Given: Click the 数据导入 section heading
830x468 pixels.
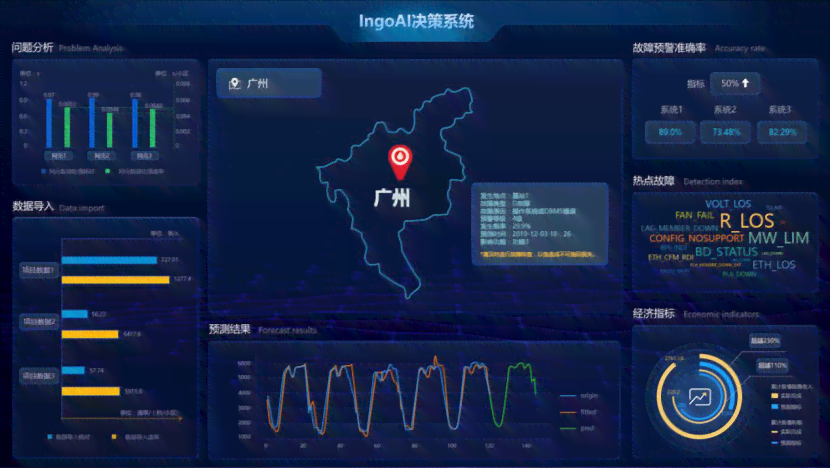Looking at the screenshot, I should click(x=33, y=206).
